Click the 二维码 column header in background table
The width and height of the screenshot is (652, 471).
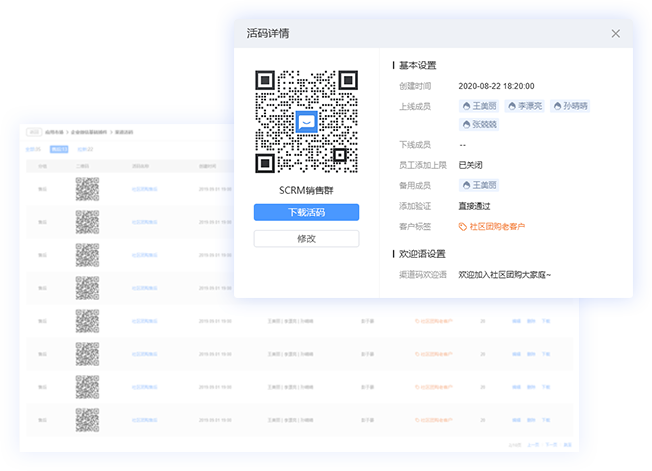(x=82, y=166)
